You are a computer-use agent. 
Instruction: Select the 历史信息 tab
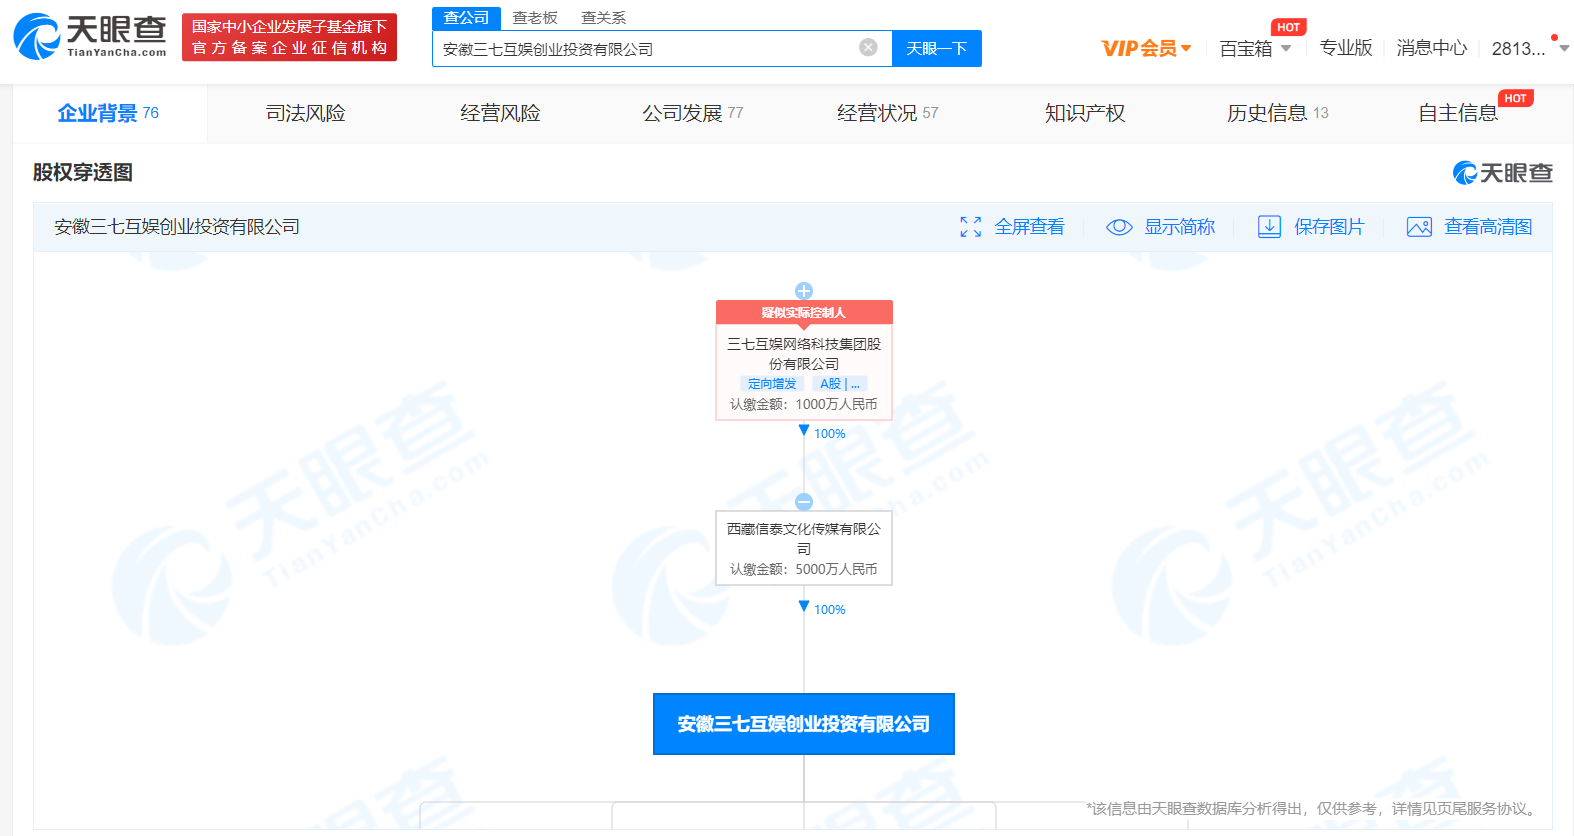point(1277,113)
